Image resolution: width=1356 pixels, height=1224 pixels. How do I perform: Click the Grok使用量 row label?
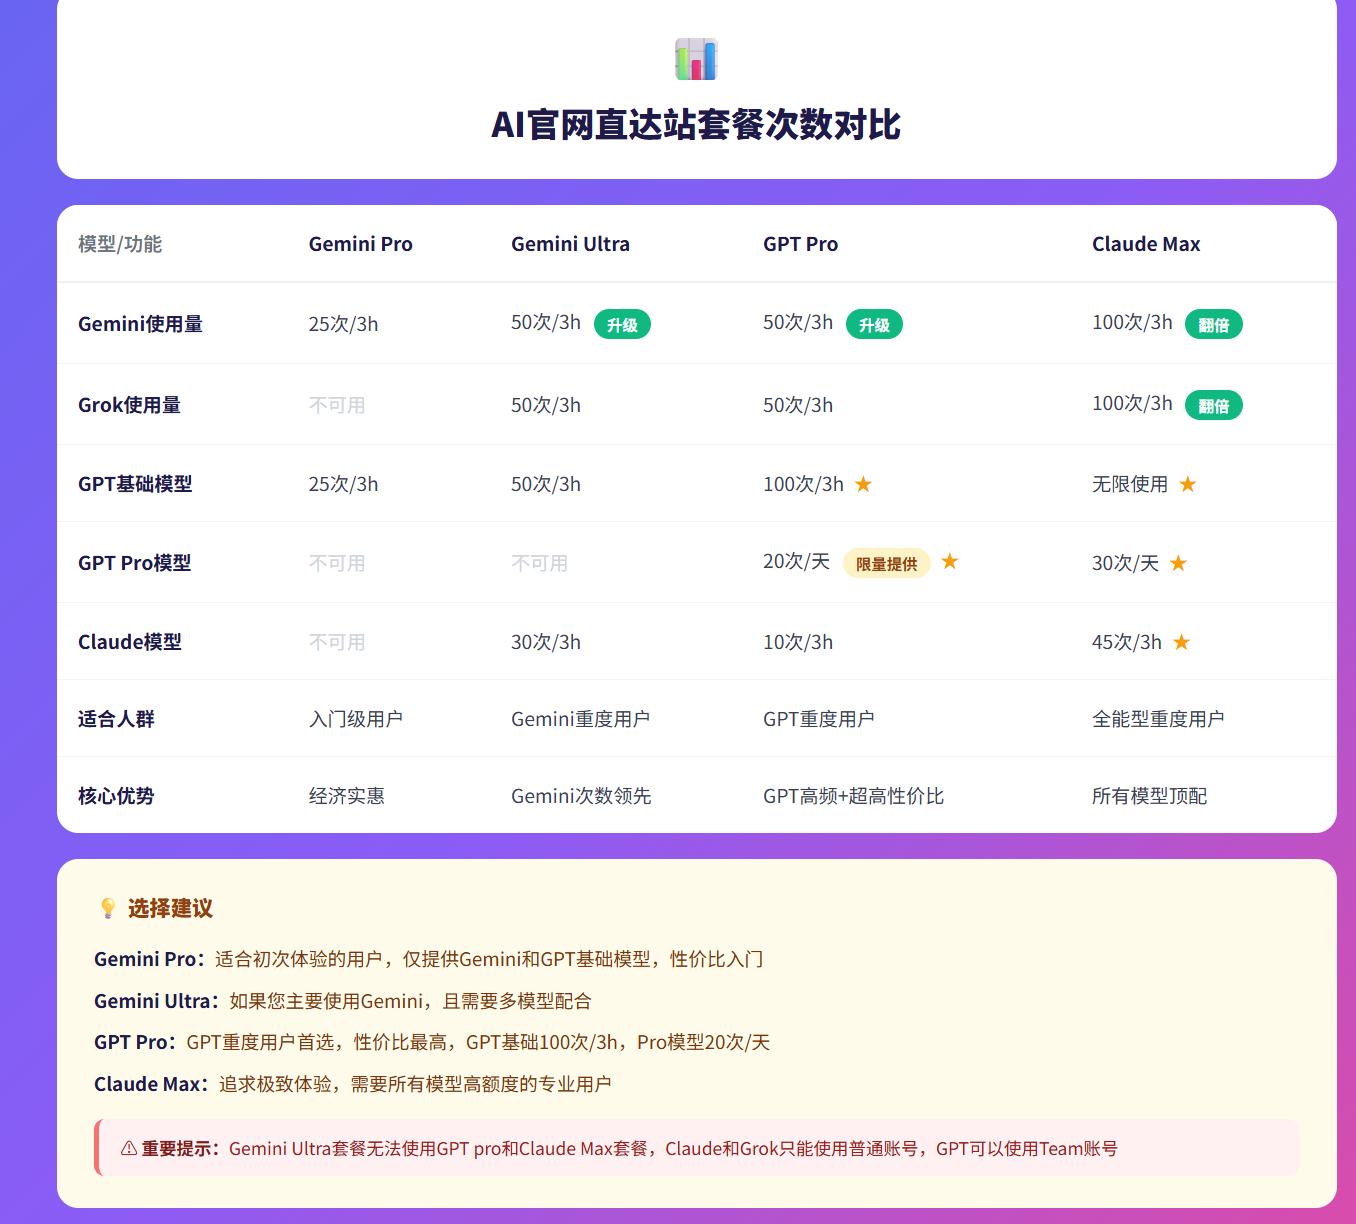129,405
